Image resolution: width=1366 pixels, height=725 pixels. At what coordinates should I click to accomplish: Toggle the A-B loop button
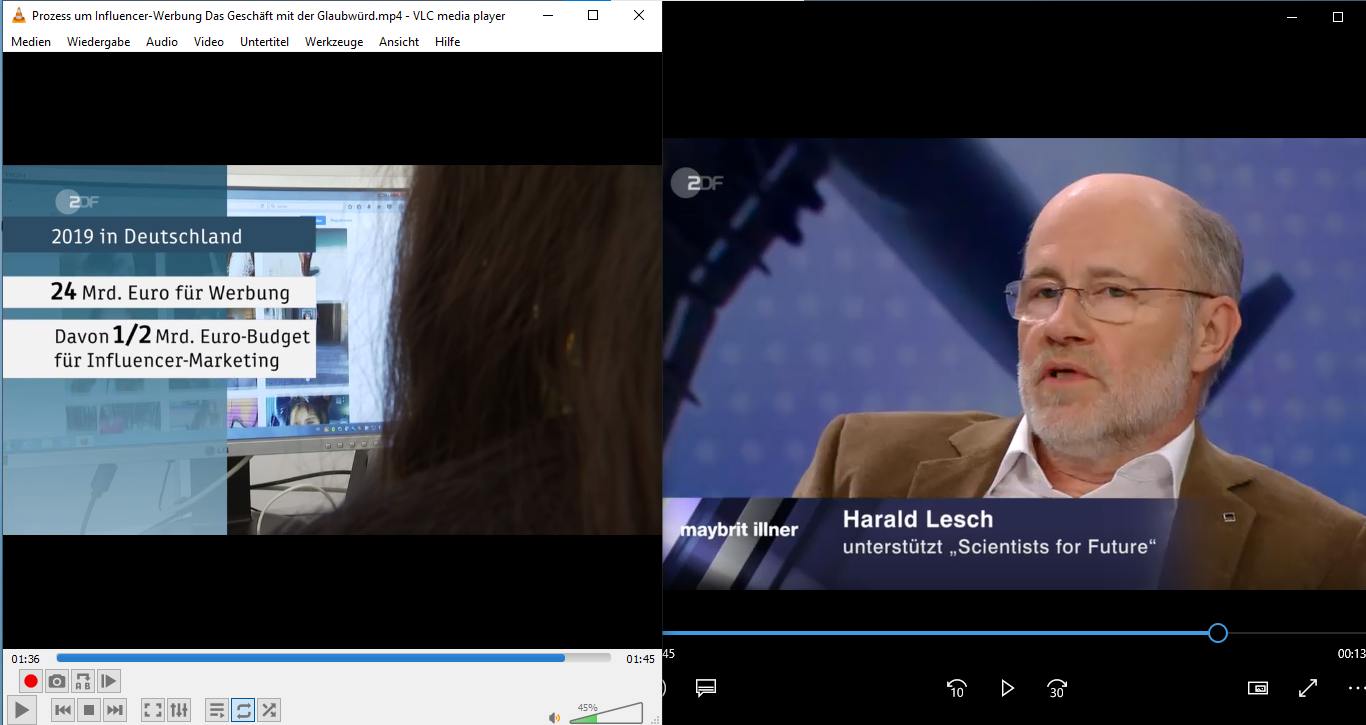pos(83,681)
